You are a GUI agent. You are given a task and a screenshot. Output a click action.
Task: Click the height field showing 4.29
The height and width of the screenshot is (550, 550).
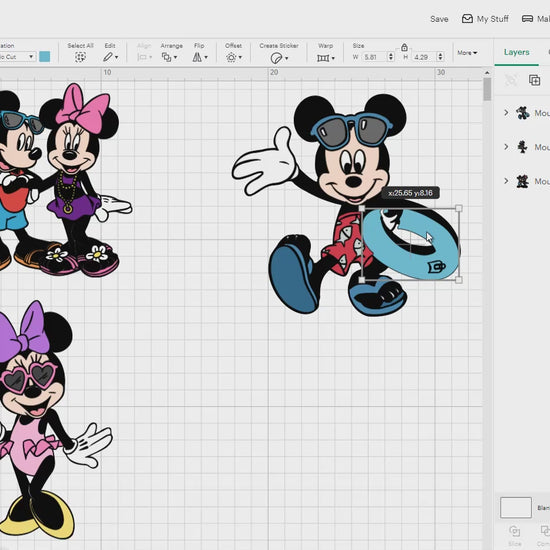[424, 57]
